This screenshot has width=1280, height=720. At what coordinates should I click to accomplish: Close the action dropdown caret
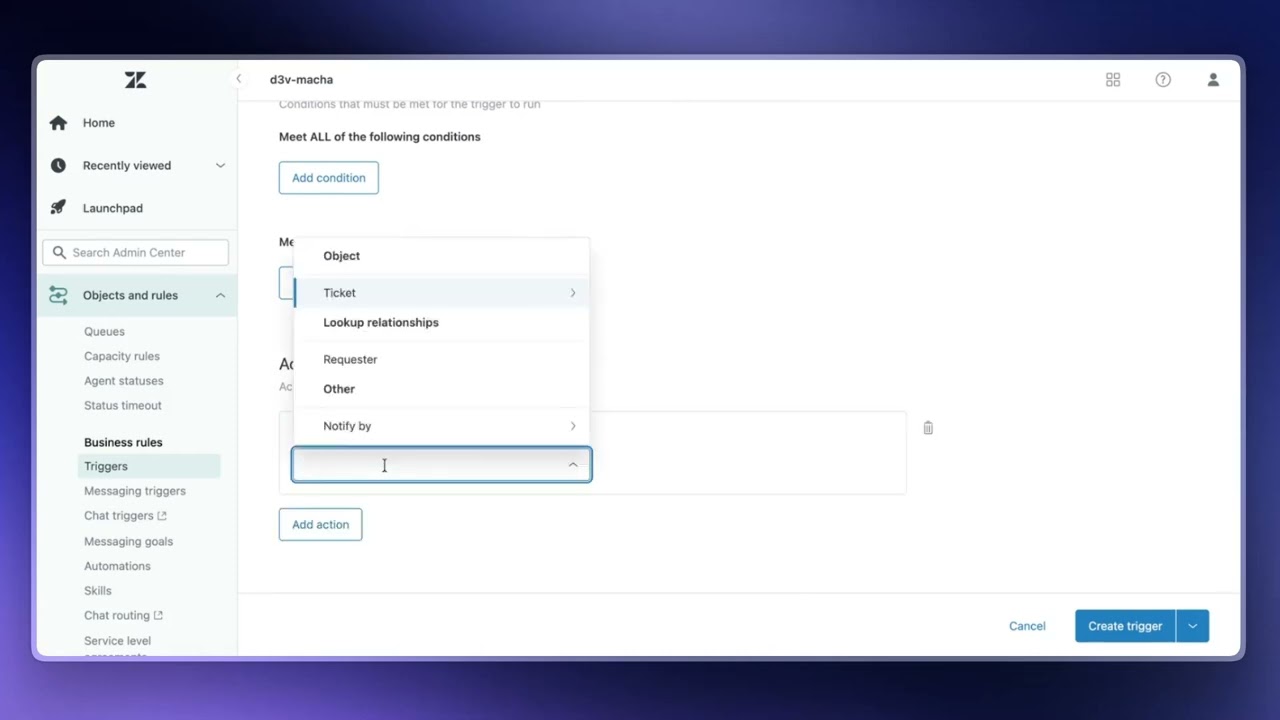[573, 465]
